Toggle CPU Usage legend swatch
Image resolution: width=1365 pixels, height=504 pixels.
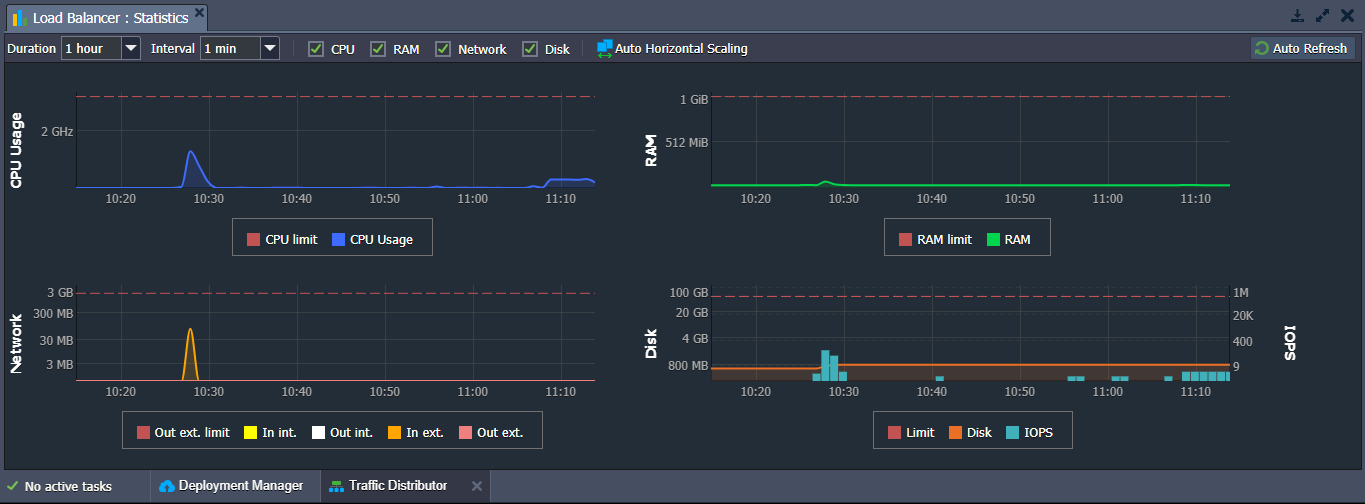[x=338, y=239]
